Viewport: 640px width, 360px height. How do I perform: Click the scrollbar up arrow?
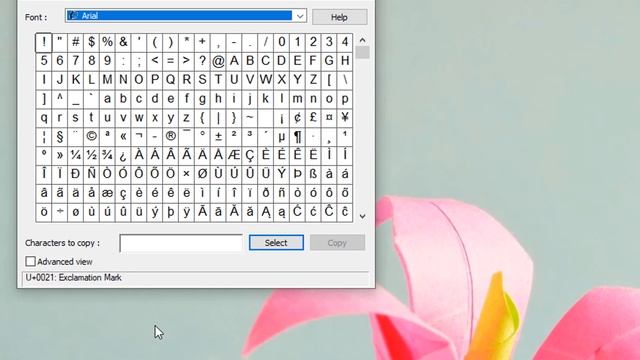point(362,40)
